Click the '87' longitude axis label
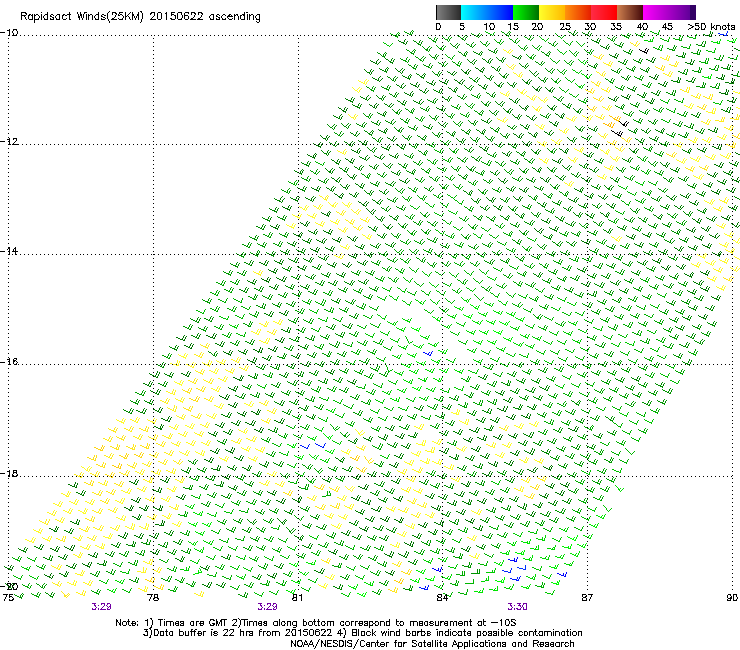 point(587,598)
